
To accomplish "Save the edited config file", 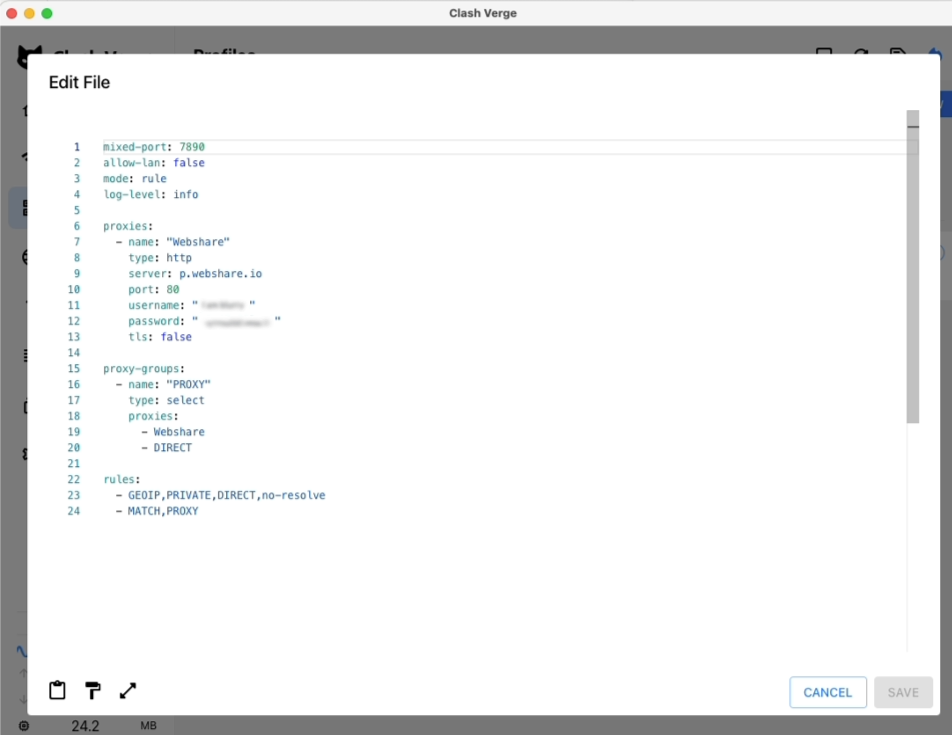I will coord(903,693).
